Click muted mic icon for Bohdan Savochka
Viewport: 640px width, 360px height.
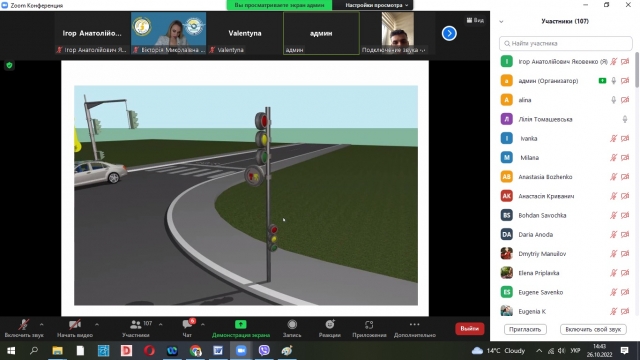pos(613,215)
